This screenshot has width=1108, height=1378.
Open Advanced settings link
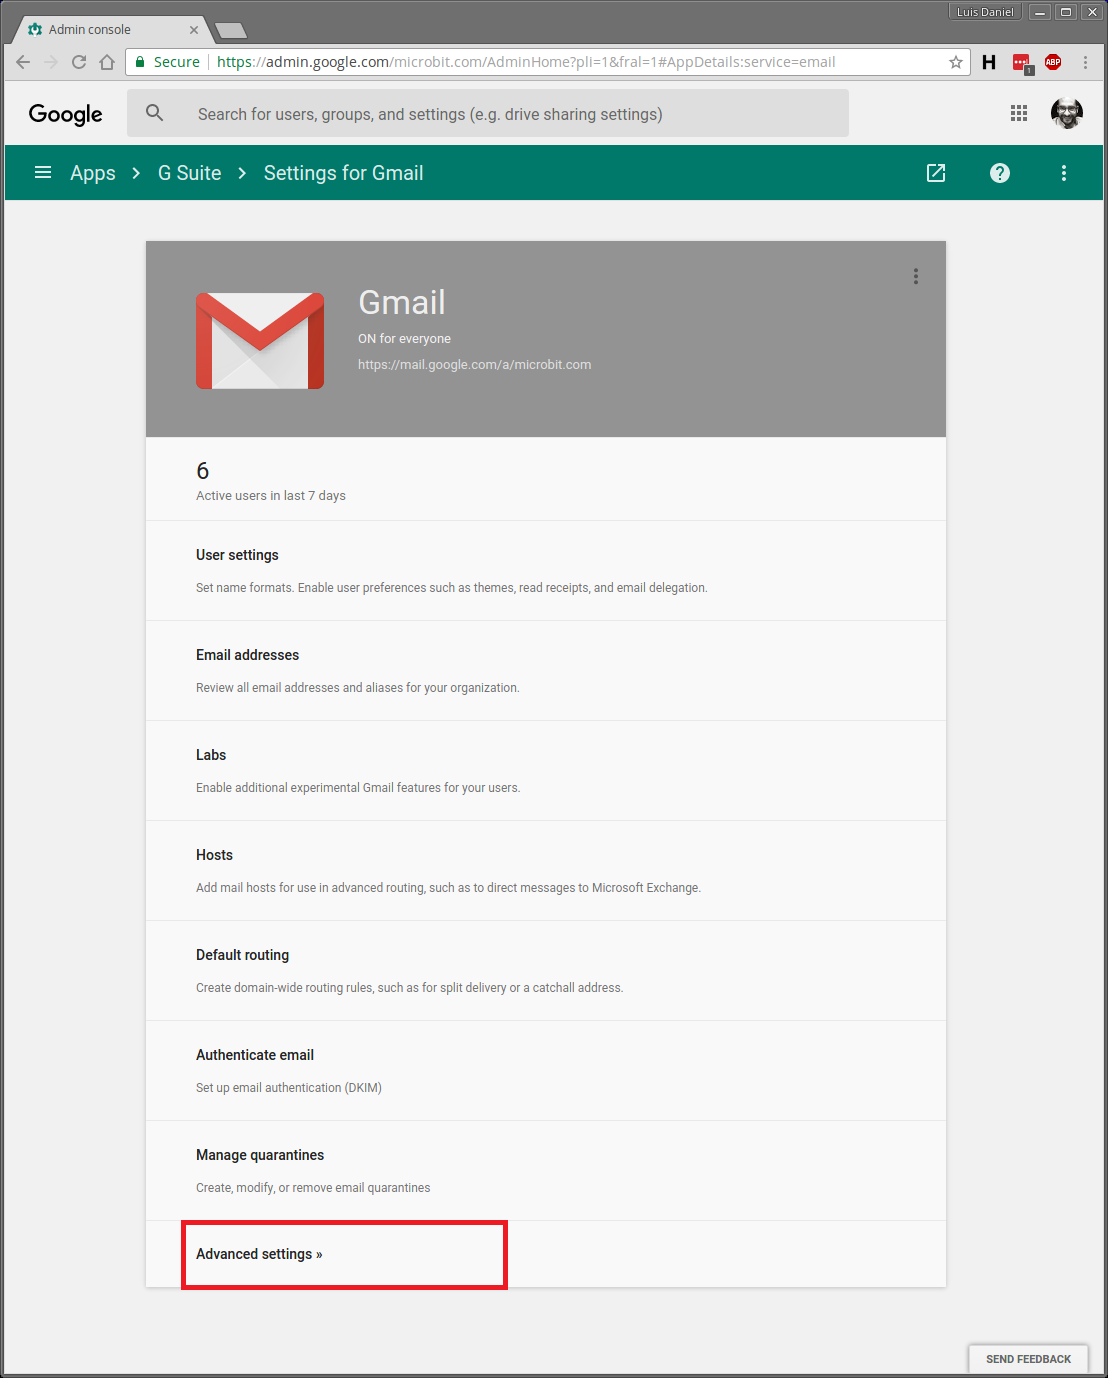point(259,1254)
